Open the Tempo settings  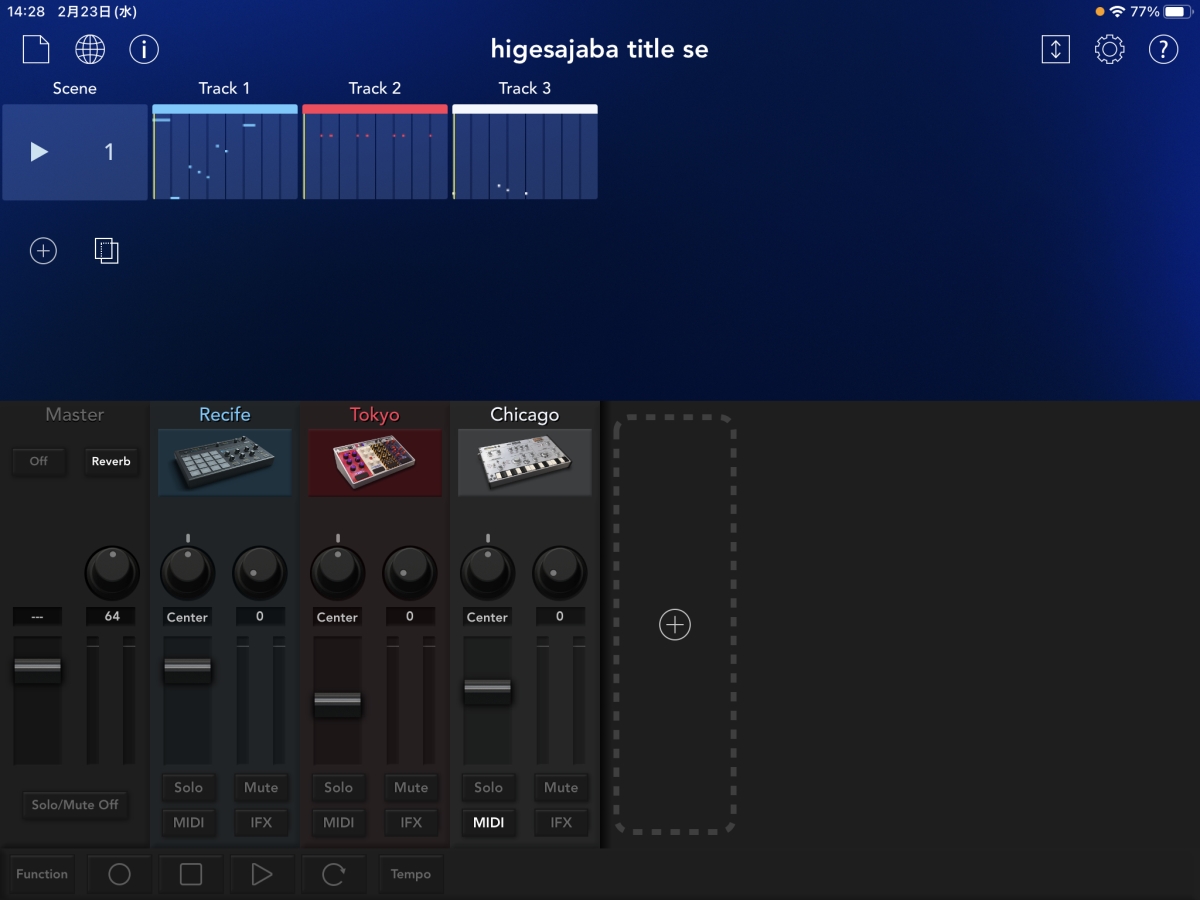click(x=410, y=874)
